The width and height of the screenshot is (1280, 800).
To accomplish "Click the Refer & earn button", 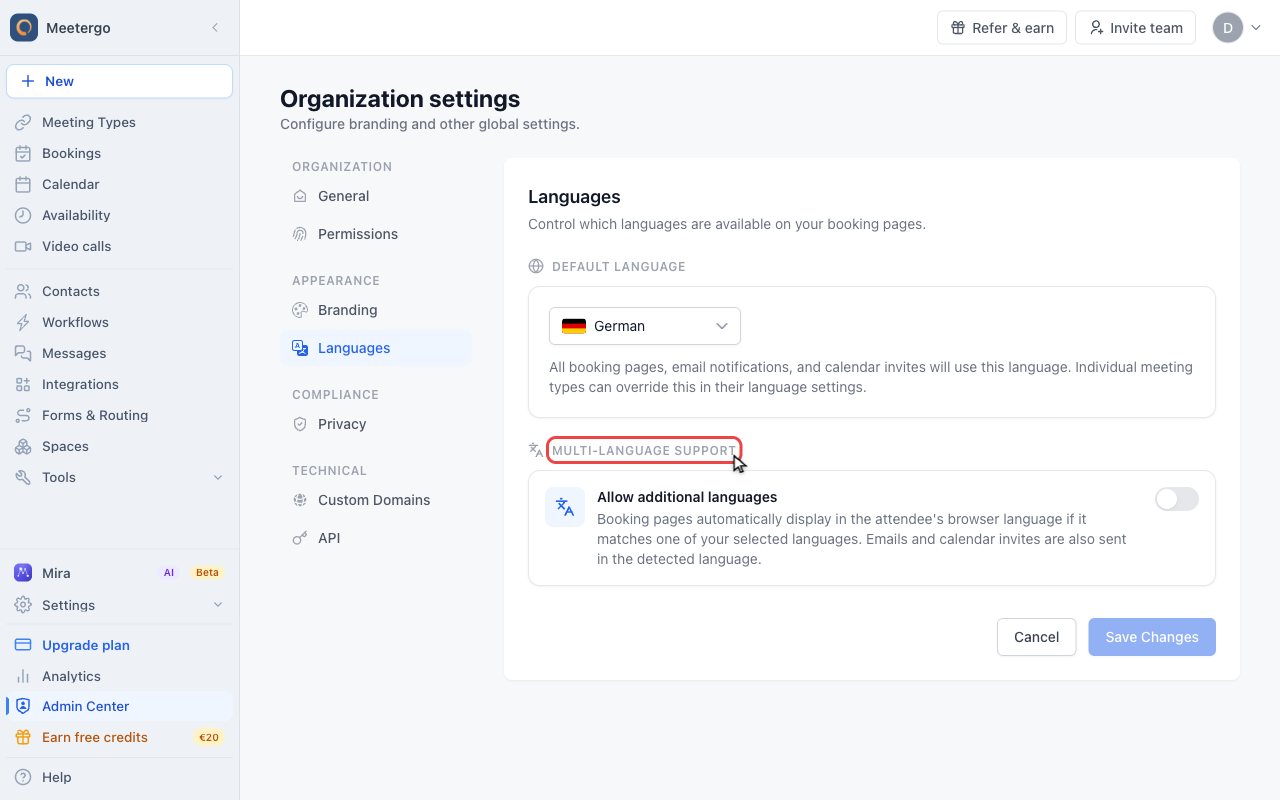I will point(1002,28).
